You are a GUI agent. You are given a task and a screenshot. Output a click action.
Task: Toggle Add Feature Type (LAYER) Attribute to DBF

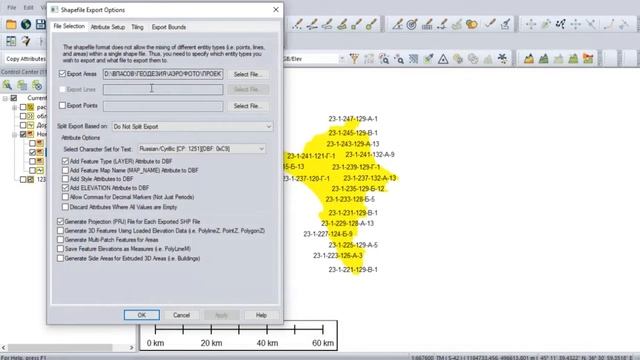(65, 161)
